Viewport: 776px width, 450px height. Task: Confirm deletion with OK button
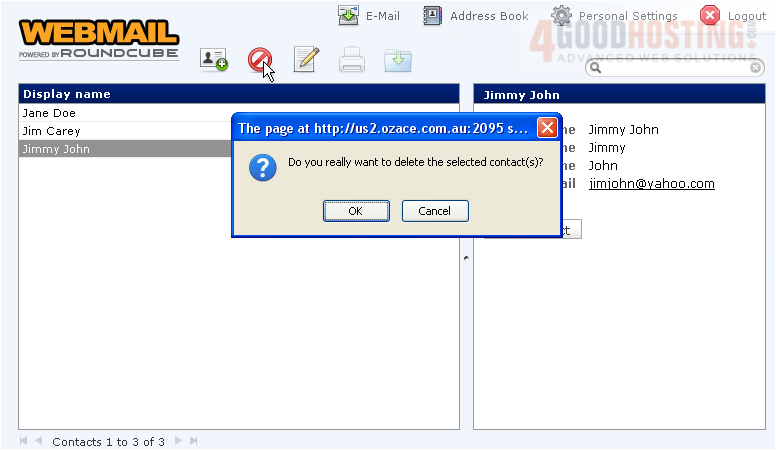(x=355, y=211)
